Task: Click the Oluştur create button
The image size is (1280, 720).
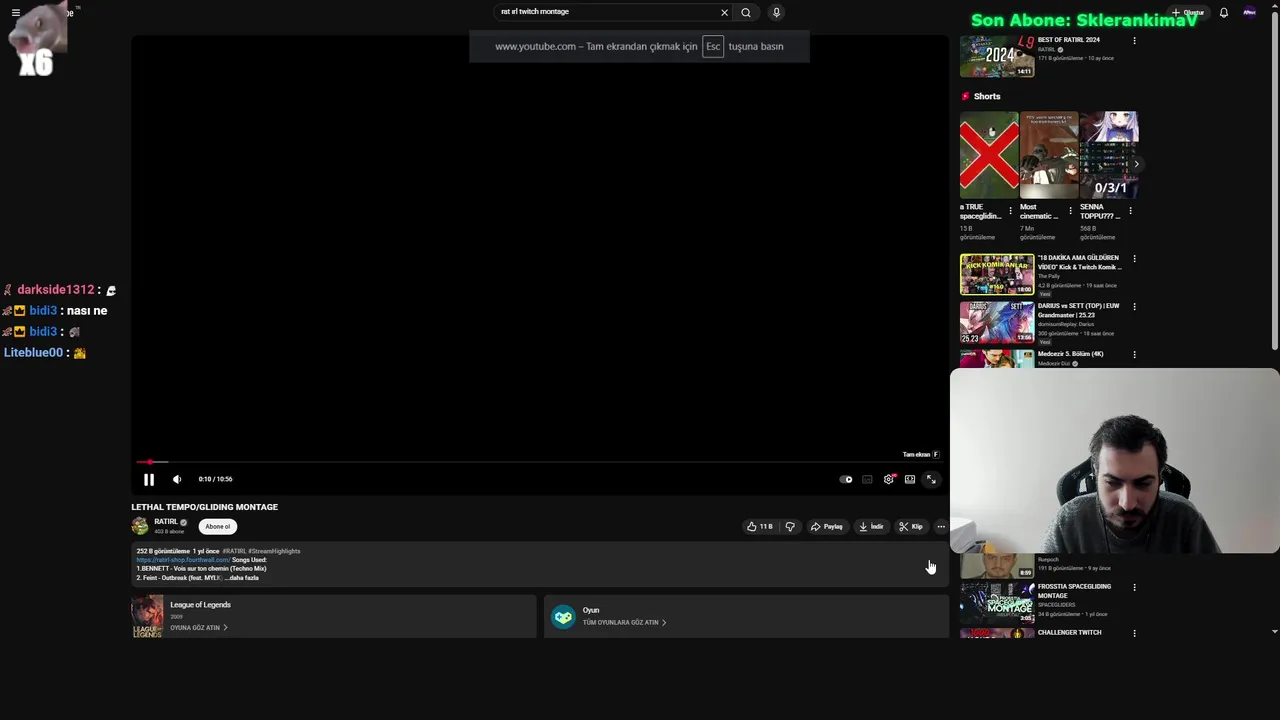Action: point(1188,13)
